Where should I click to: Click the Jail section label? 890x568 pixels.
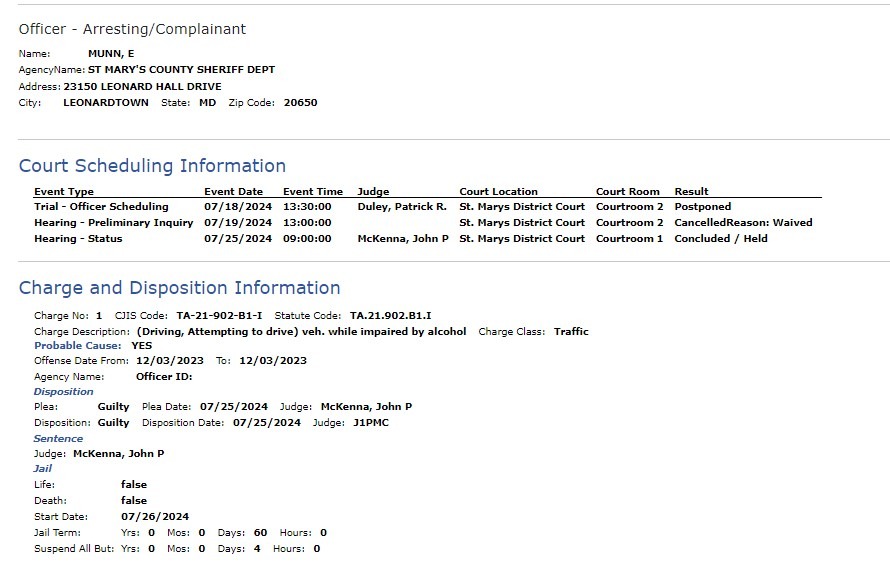(x=43, y=468)
